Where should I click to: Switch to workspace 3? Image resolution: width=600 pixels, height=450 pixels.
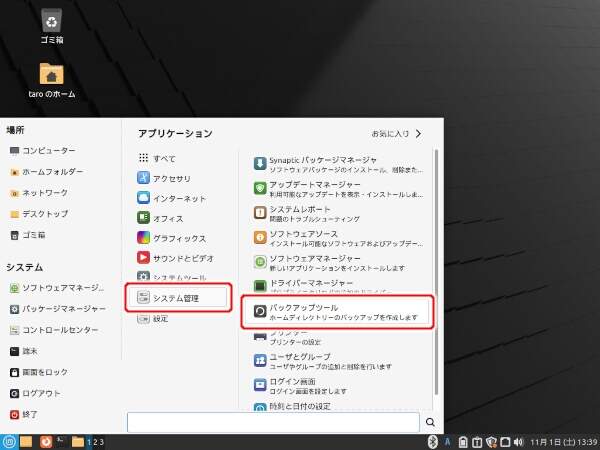click(x=101, y=442)
